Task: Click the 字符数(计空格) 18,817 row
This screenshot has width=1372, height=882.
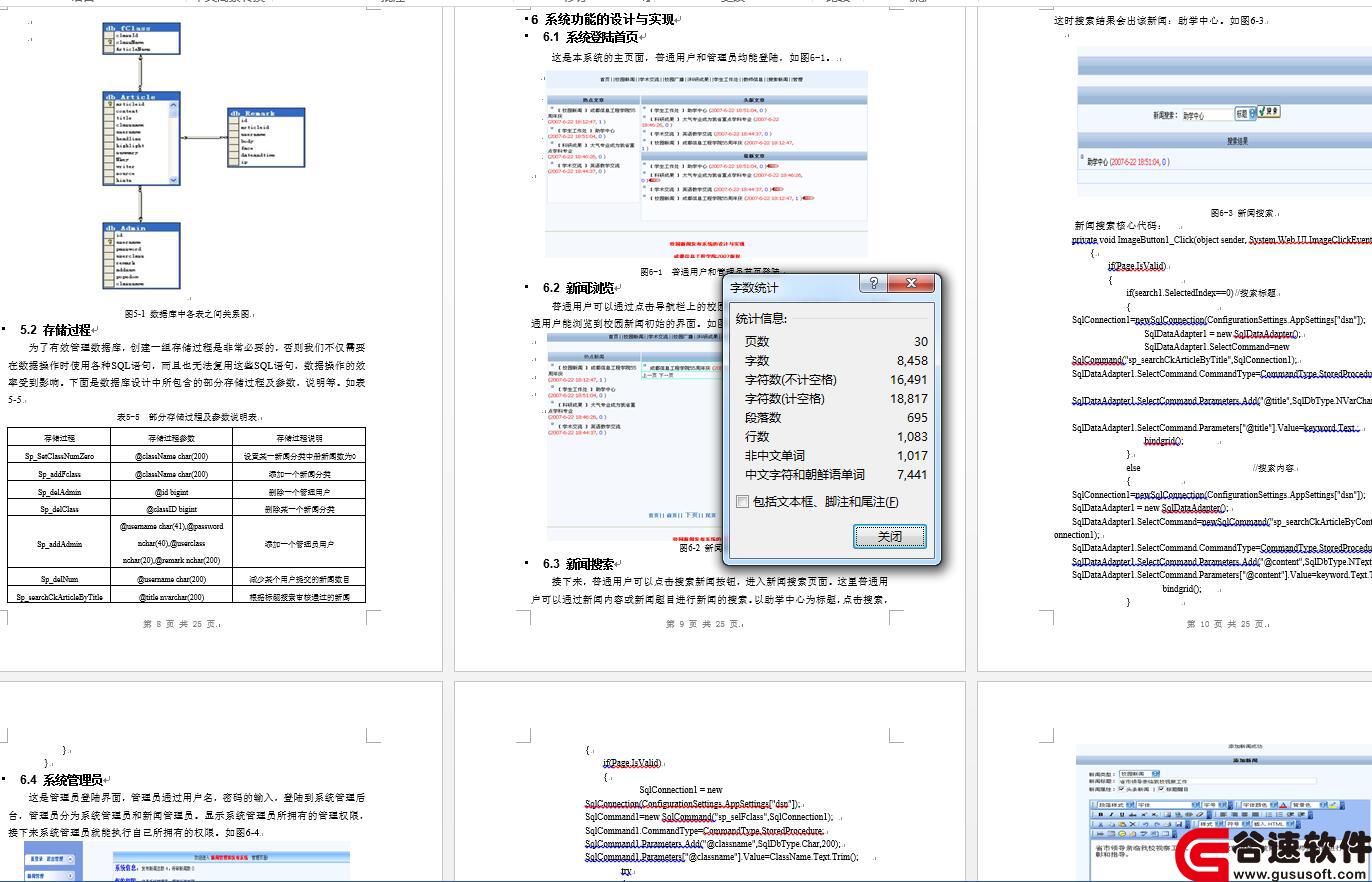Action: coord(836,398)
